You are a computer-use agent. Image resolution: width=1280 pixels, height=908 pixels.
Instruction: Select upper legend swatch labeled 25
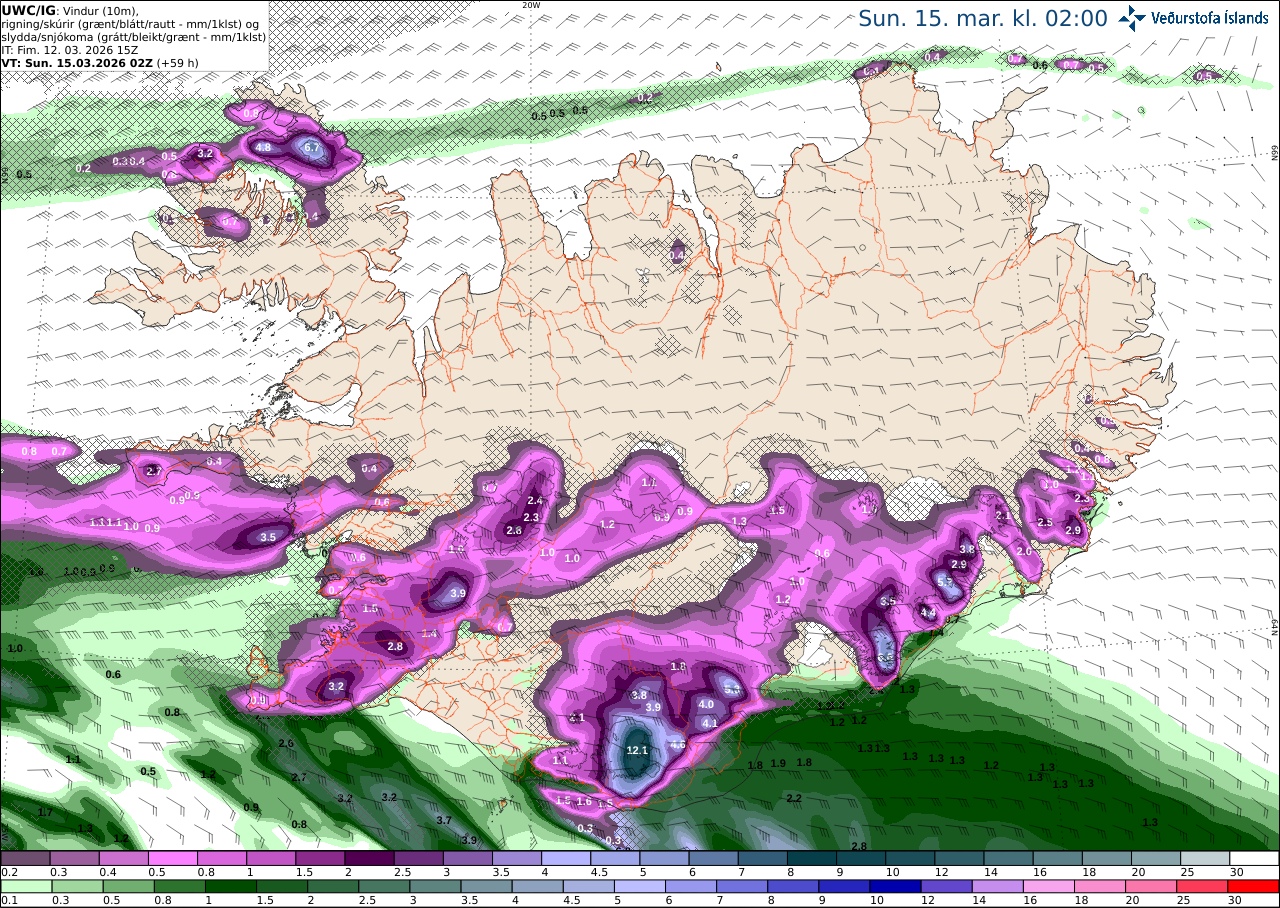1205,858
